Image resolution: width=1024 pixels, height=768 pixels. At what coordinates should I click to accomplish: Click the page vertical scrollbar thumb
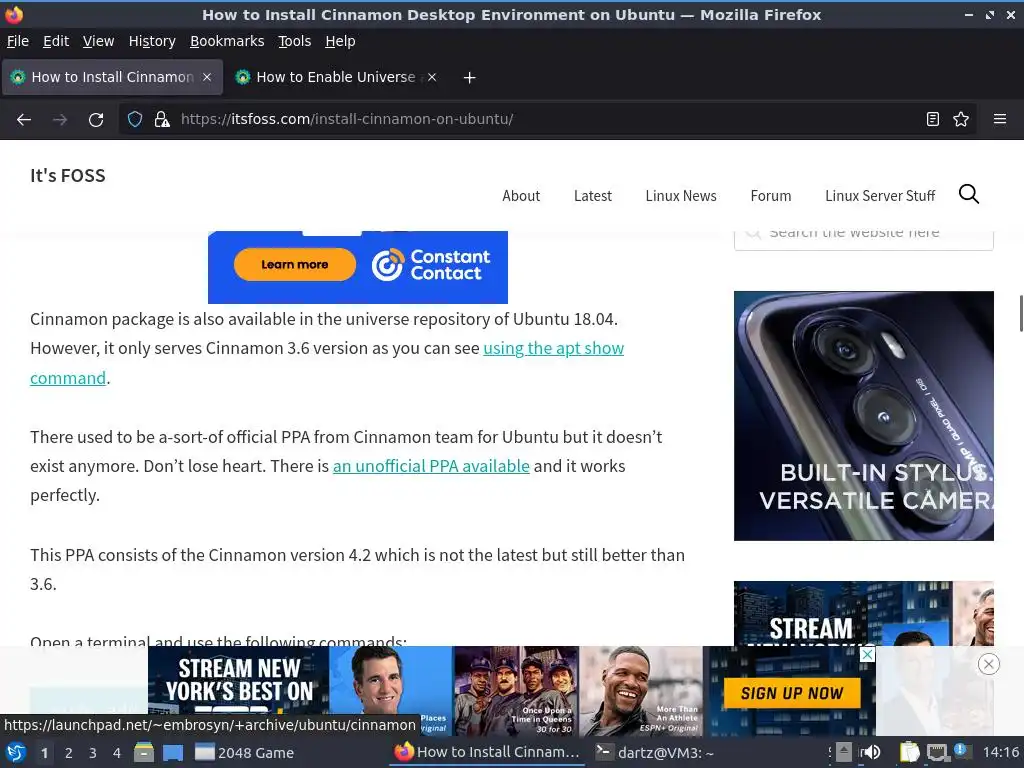[1021, 313]
